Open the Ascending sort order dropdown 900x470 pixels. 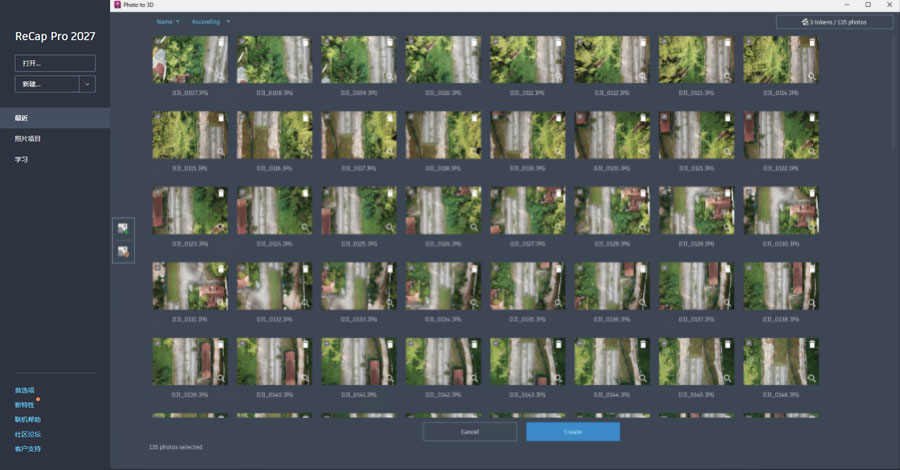click(x=211, y=22)
